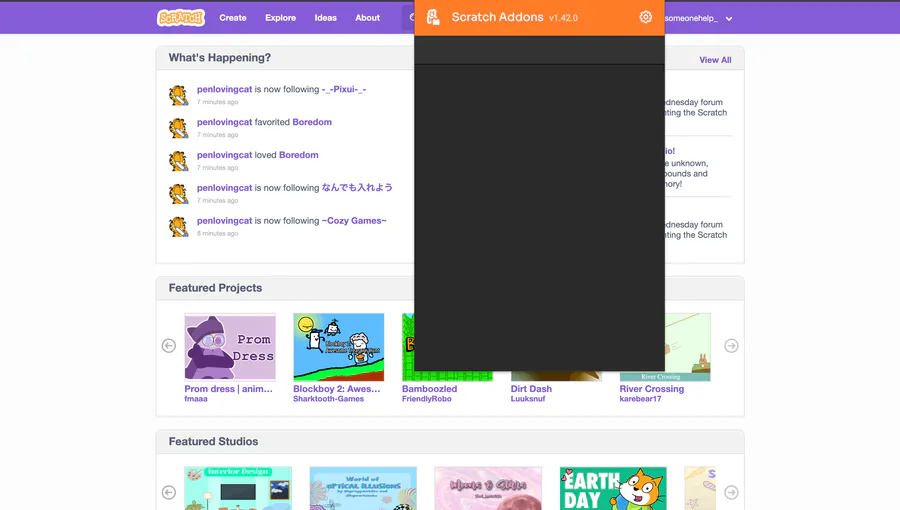
Task: Open Boredom link in loved entry
Action: point(298,154)
